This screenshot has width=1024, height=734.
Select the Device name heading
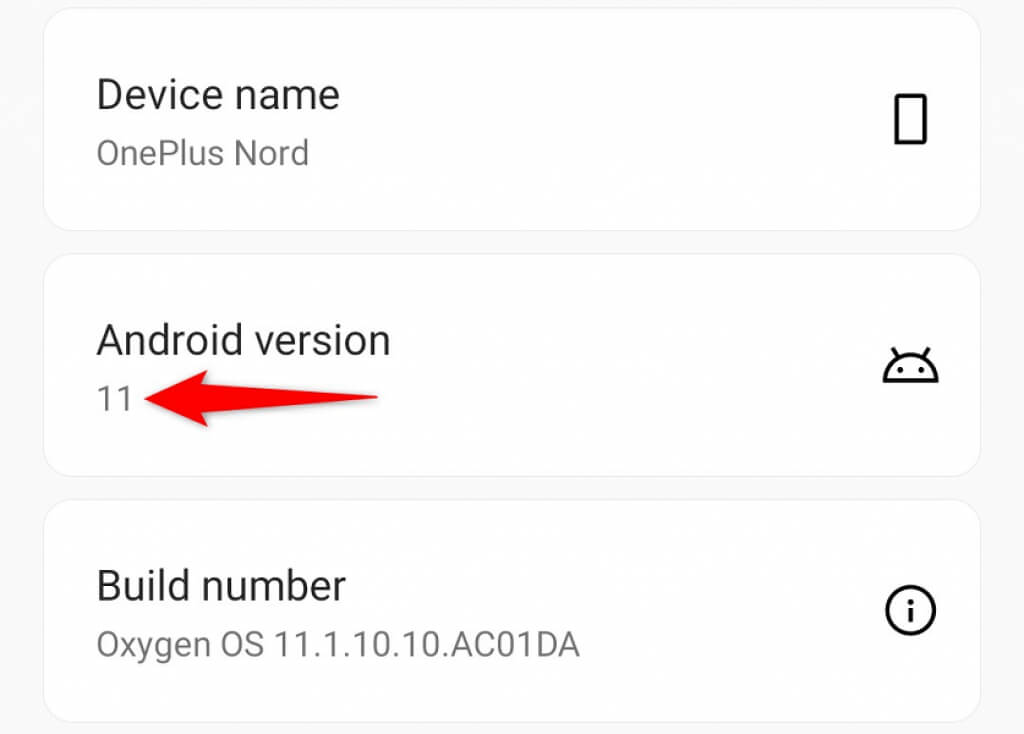click(x=218, y=95)
